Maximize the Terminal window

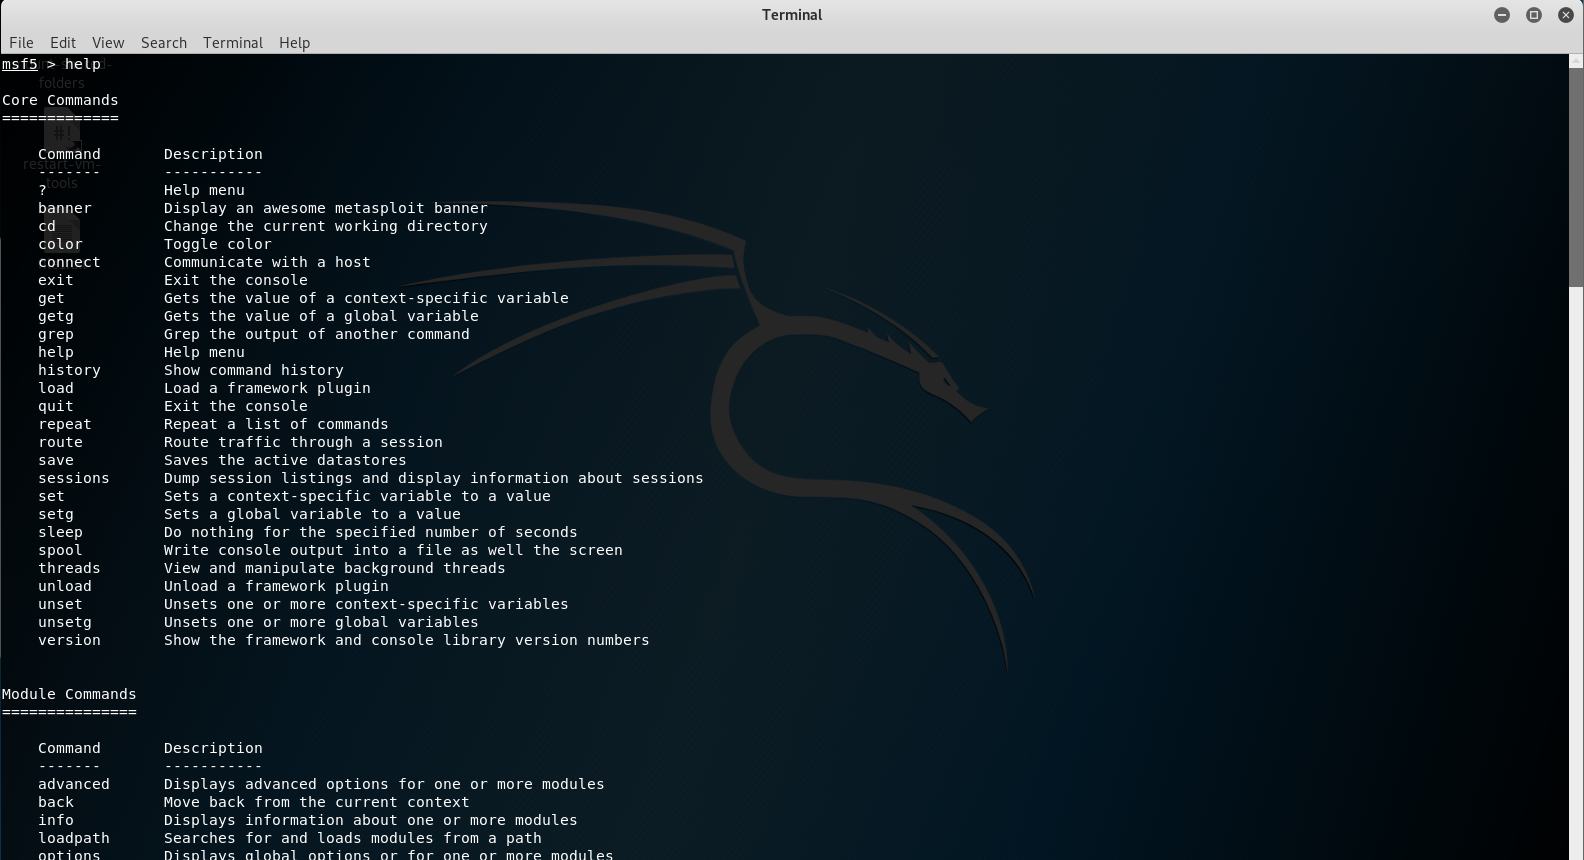coord(1534,15)
